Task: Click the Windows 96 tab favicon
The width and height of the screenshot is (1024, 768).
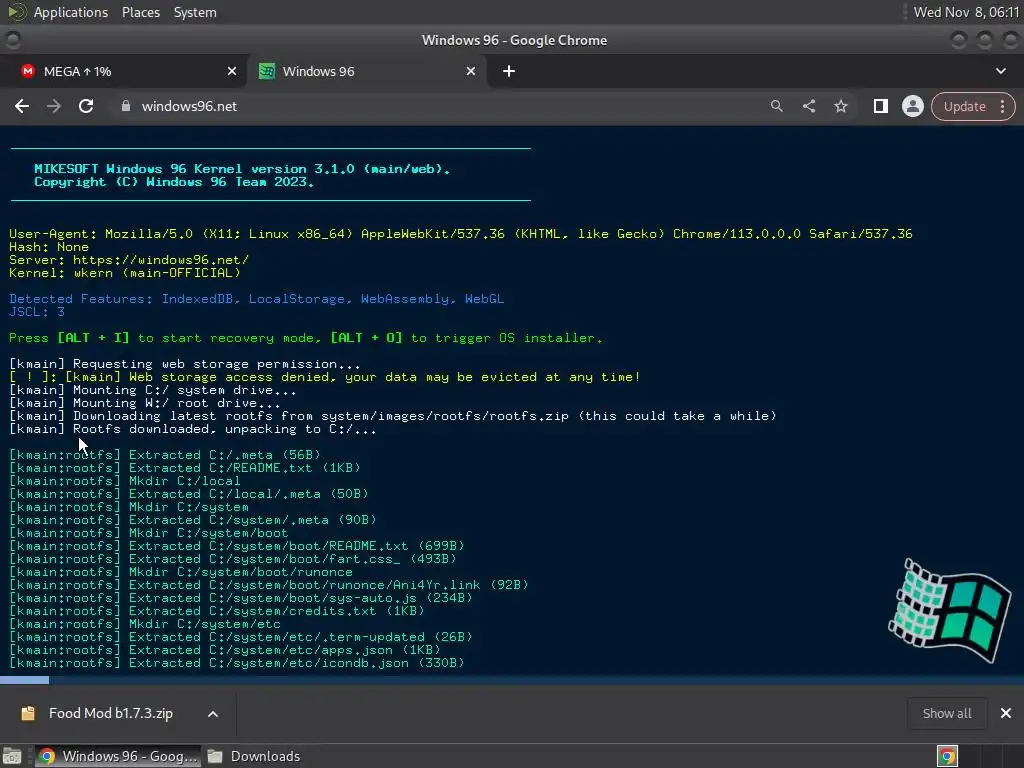Action: 266,71
